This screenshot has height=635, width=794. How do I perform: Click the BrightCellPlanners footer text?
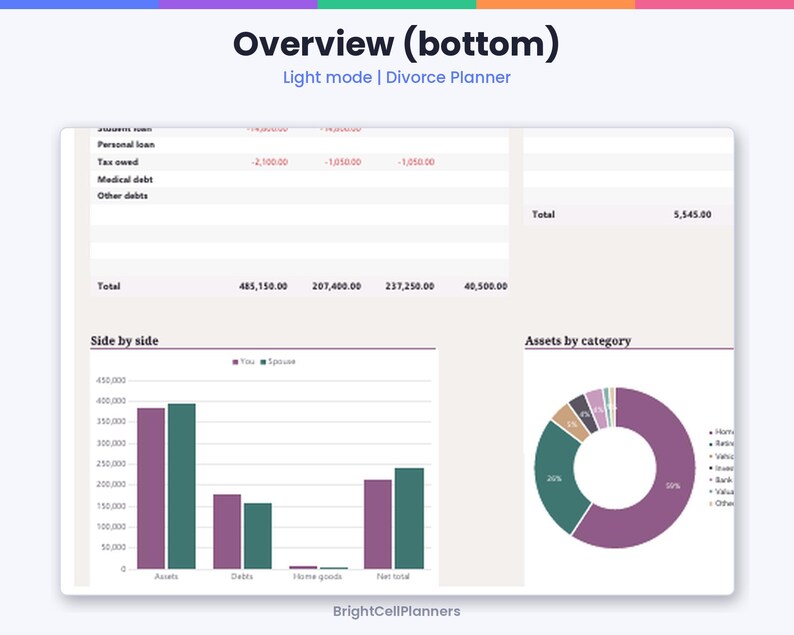coord(396,611)
